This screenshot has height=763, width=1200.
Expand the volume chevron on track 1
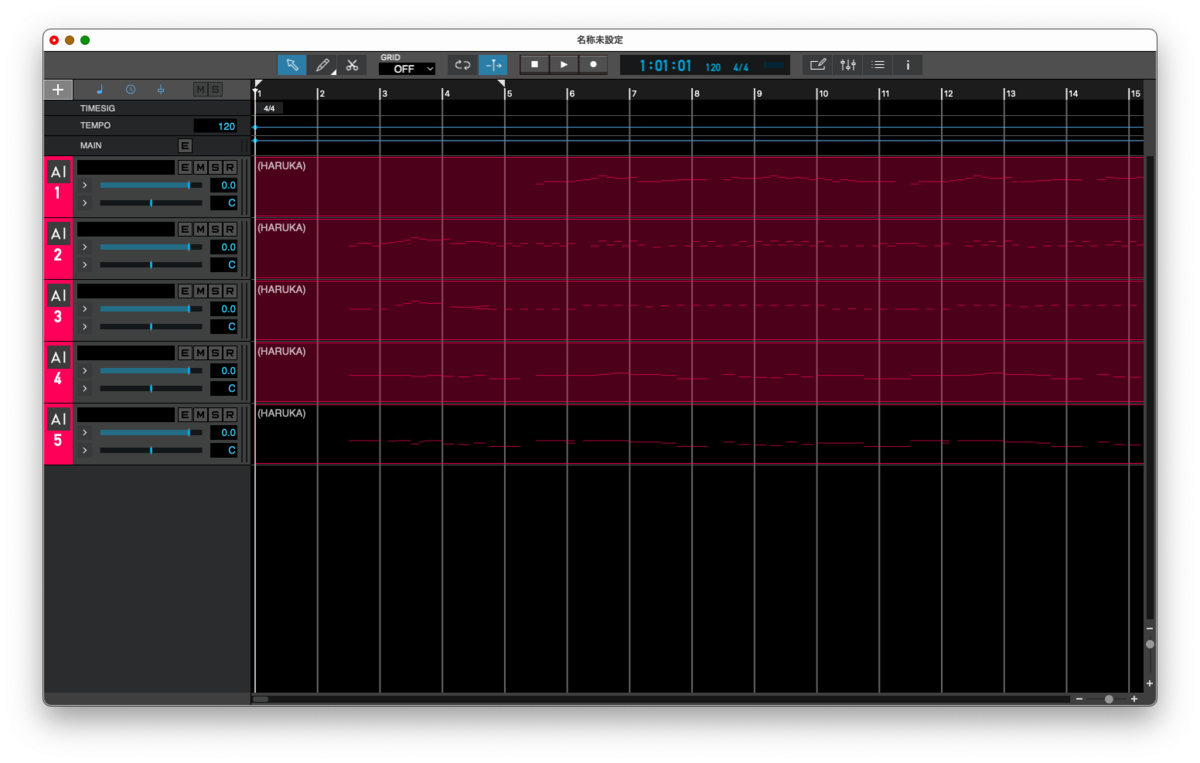coord(85,185)
